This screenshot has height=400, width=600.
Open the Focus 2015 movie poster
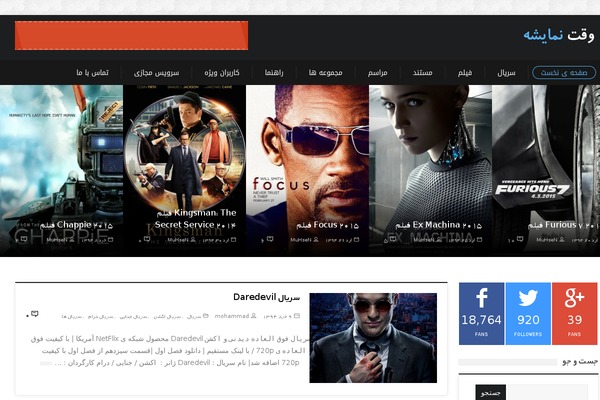307,170
